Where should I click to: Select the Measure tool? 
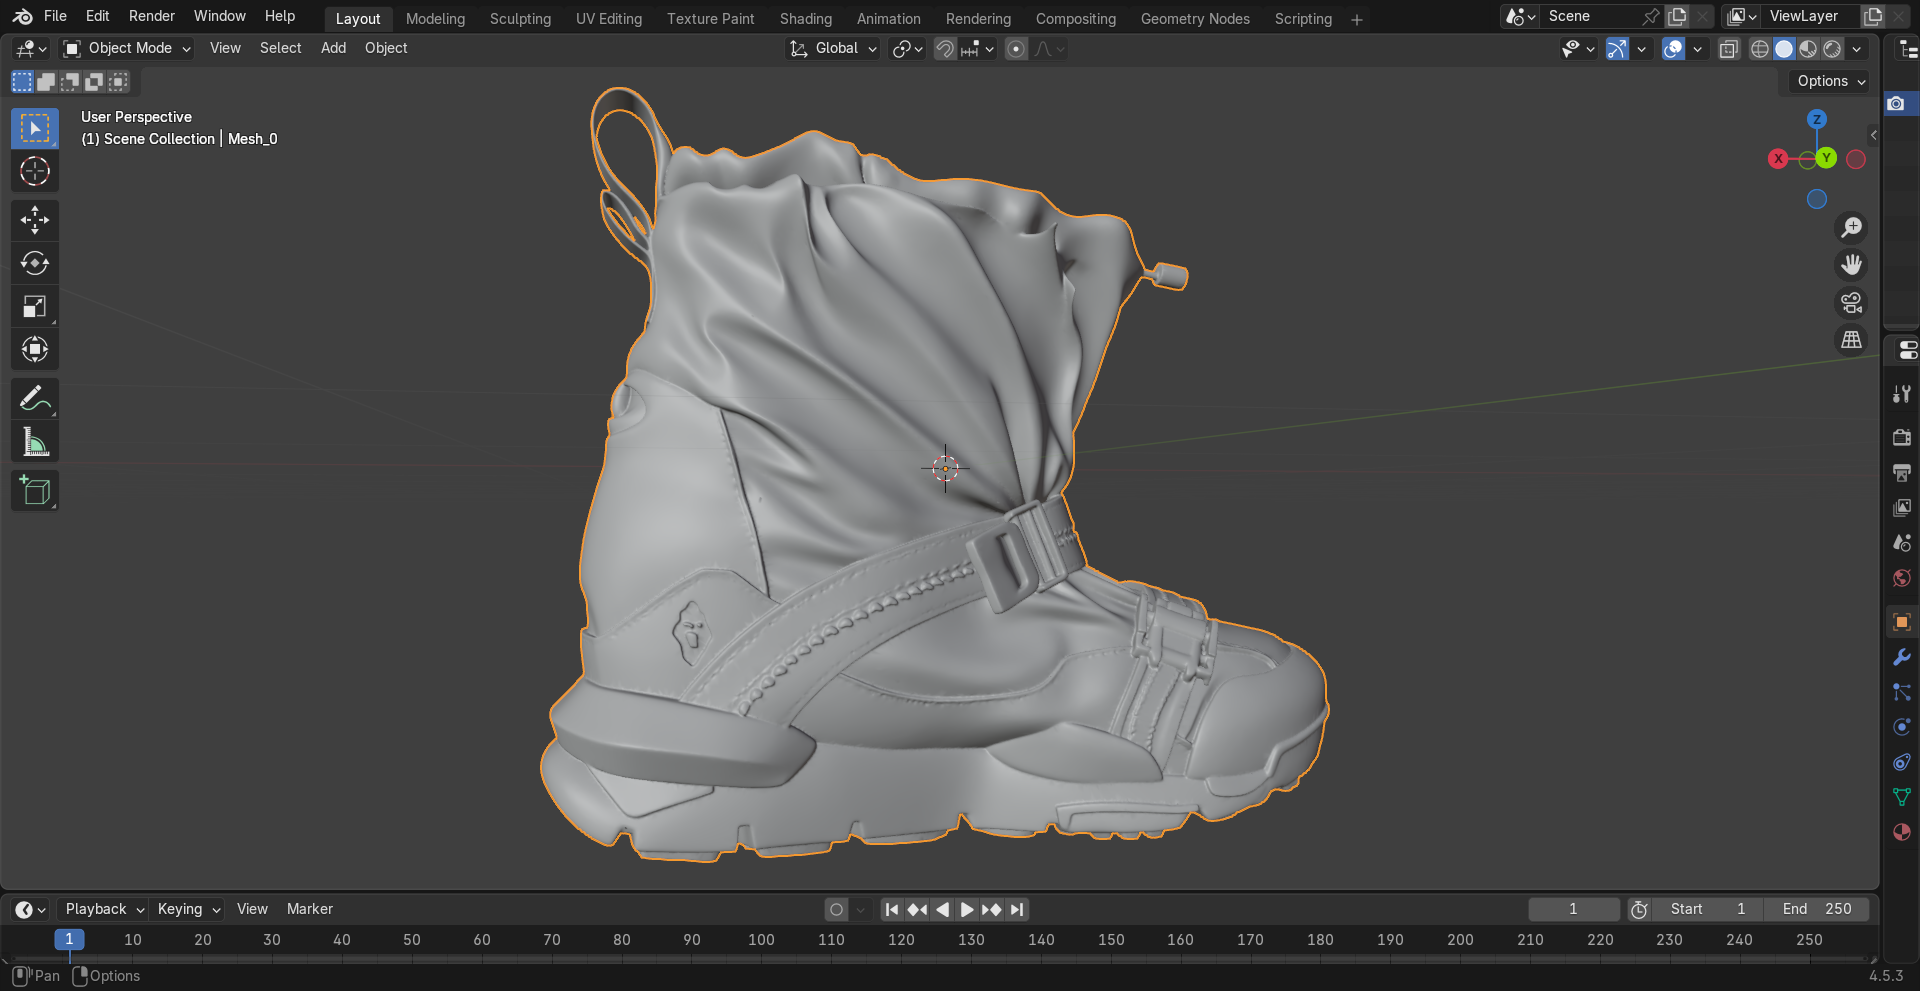(34, 441)
